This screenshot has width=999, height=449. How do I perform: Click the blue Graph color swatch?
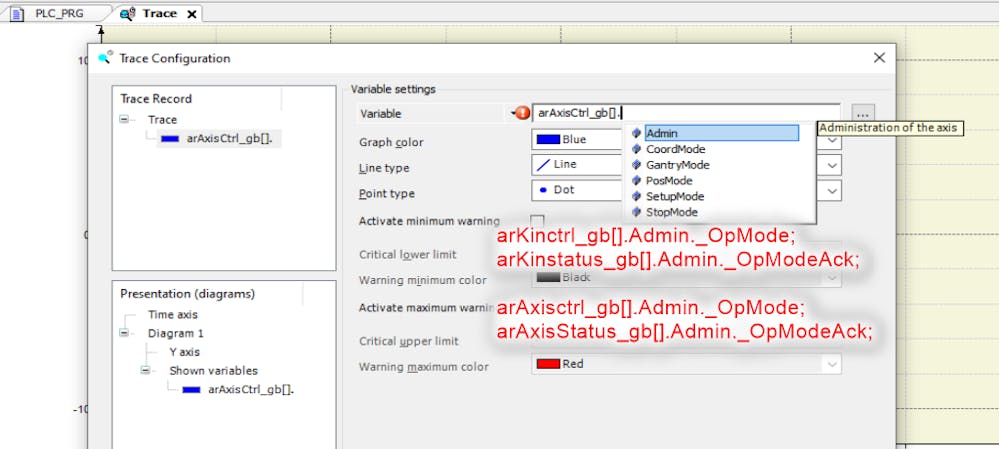pos(548,140)
